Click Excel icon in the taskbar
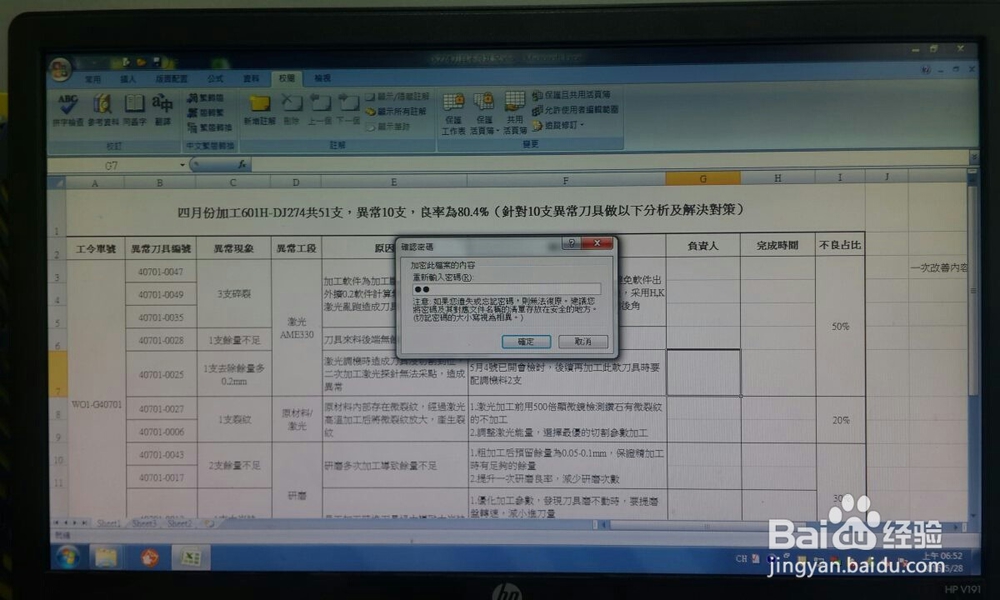Screen dimensions: 1000x600 coord(190,558)
